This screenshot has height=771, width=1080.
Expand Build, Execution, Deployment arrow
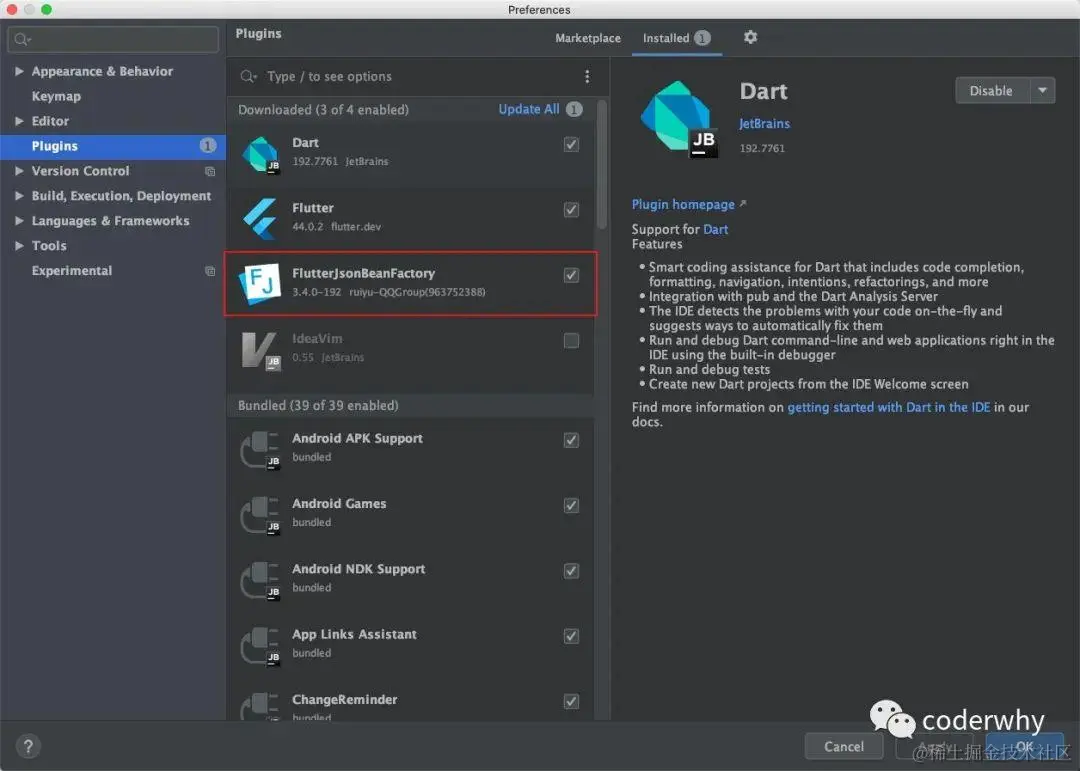[19, 196]
